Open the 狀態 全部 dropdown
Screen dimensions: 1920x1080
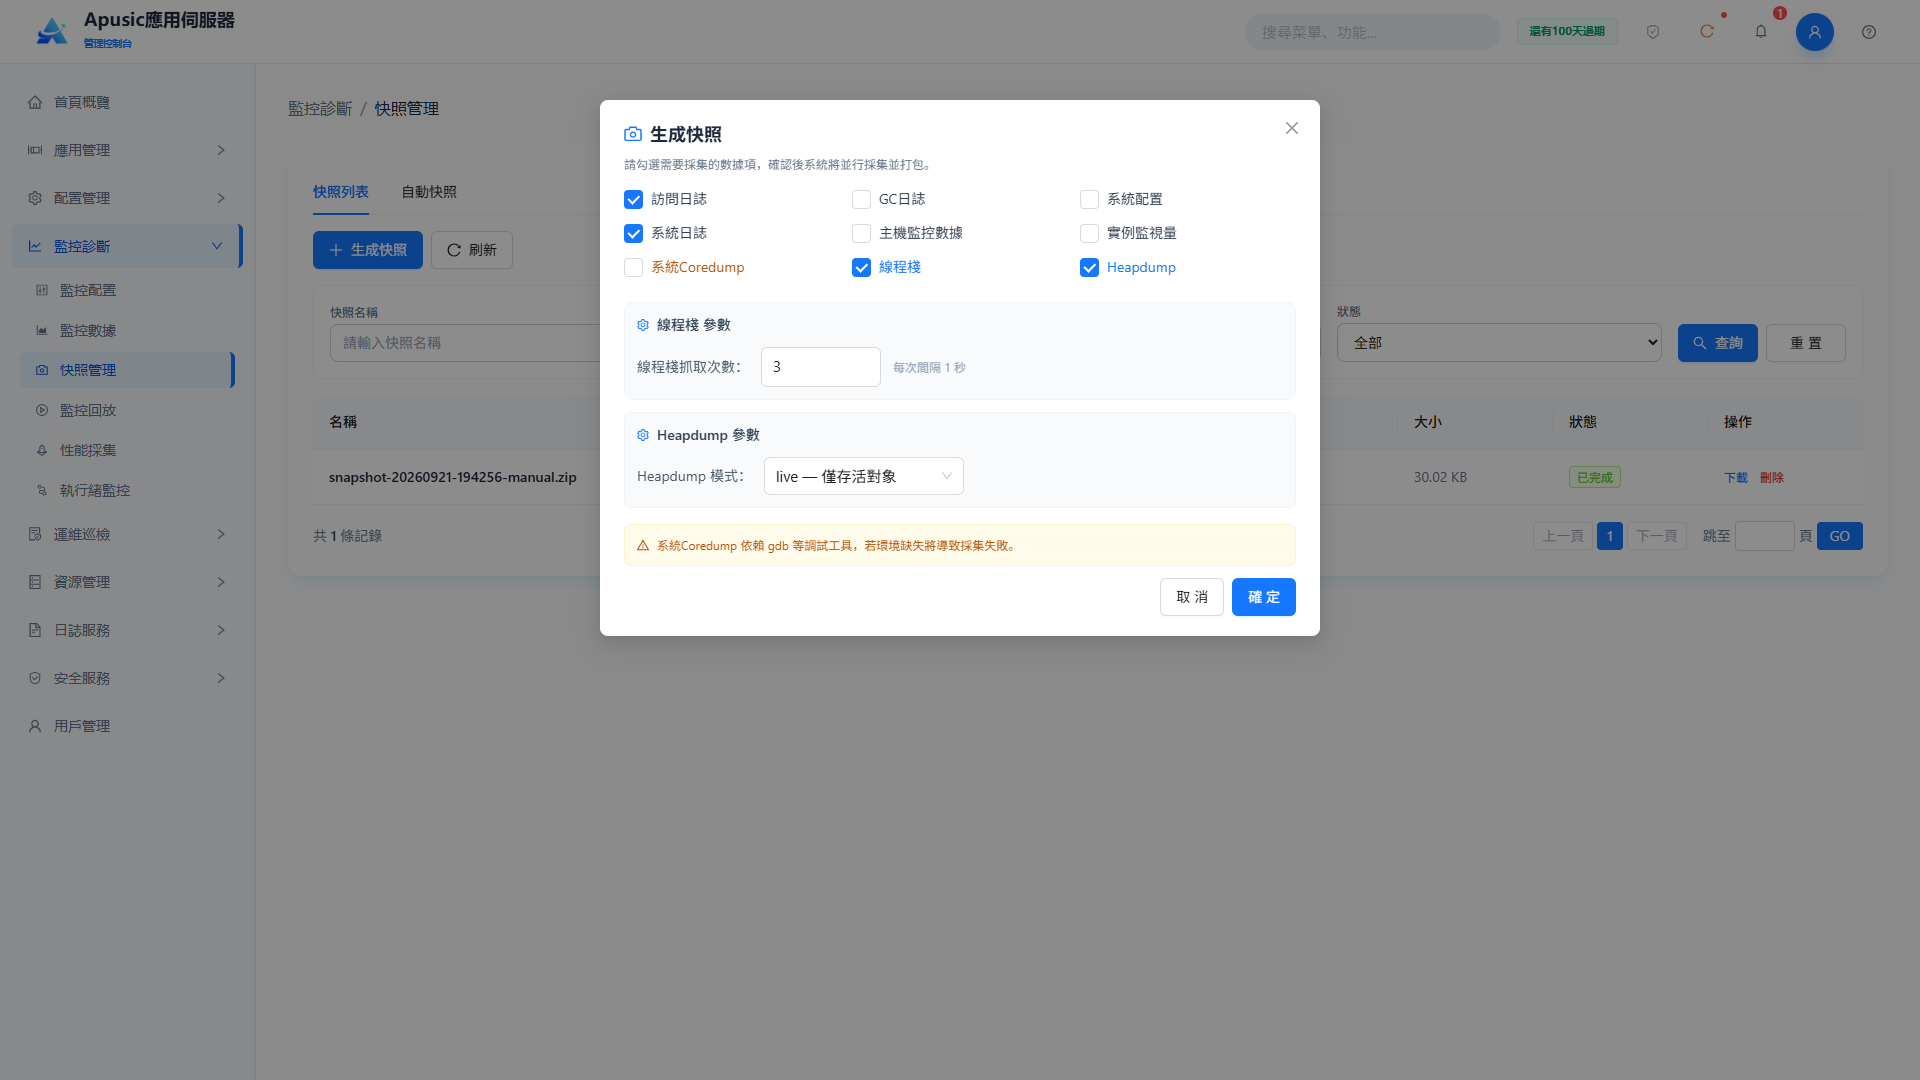1499,343
